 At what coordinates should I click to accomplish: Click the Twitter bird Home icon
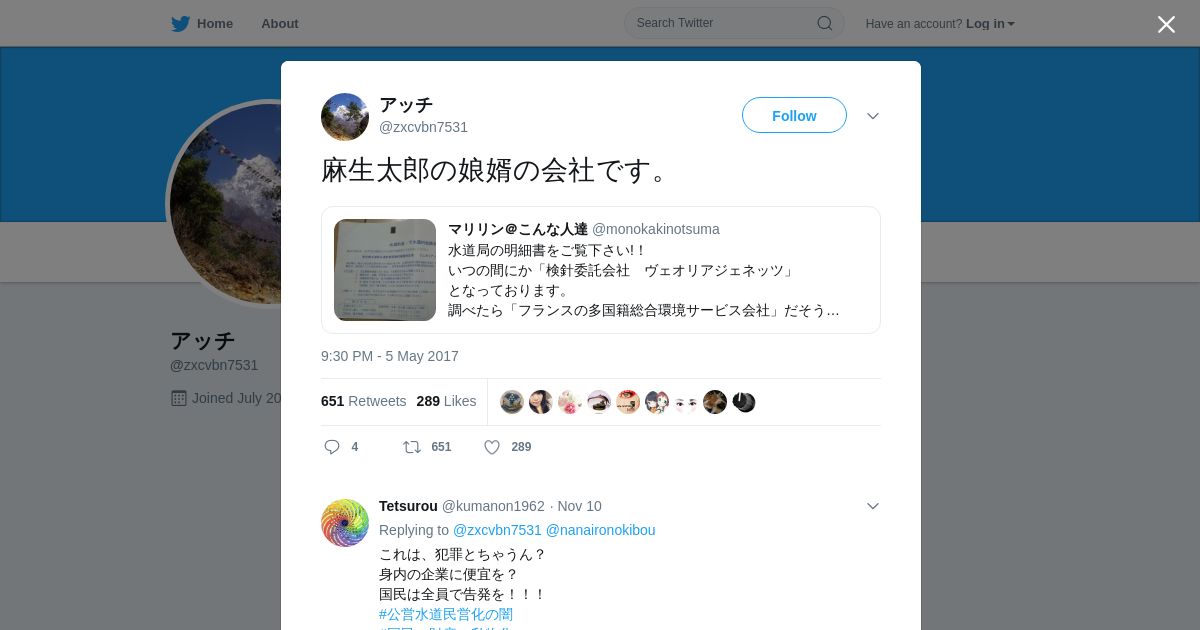pyautogui.click(x=180, y=23)
